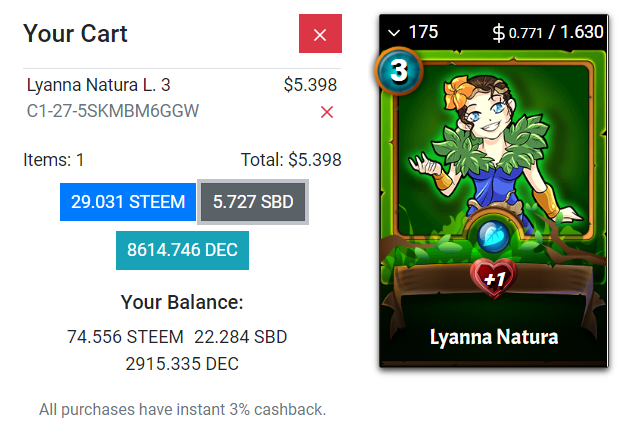Close the cart with the red X button

pyautogui.click(x=320, y=34)
